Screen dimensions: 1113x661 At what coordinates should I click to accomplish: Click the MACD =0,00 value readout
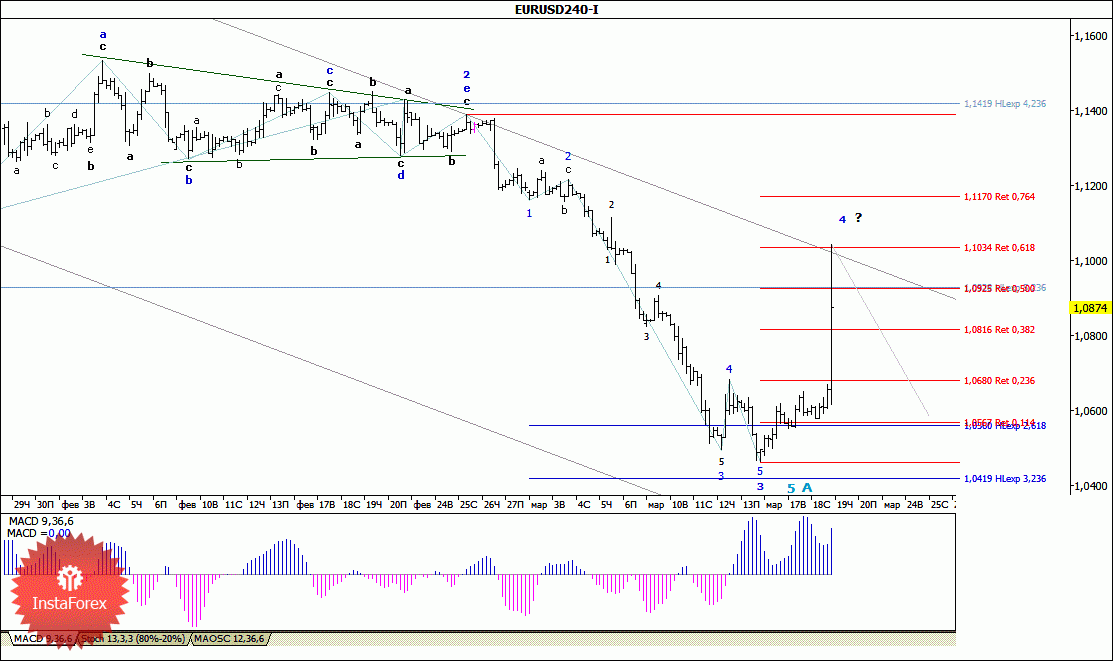click(40, 534)
